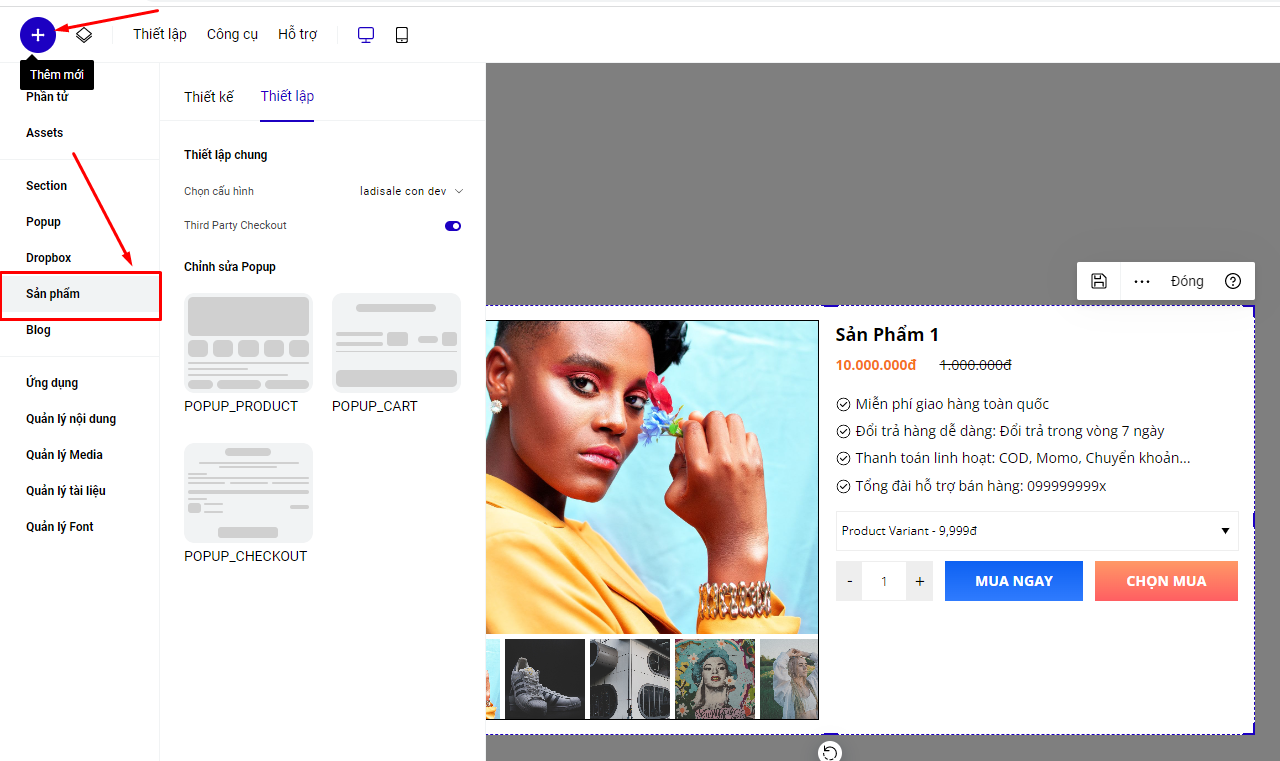Decrease quantity with the minus stepper
Viewport: 1280px width, 761px height.
coord(850,581)
